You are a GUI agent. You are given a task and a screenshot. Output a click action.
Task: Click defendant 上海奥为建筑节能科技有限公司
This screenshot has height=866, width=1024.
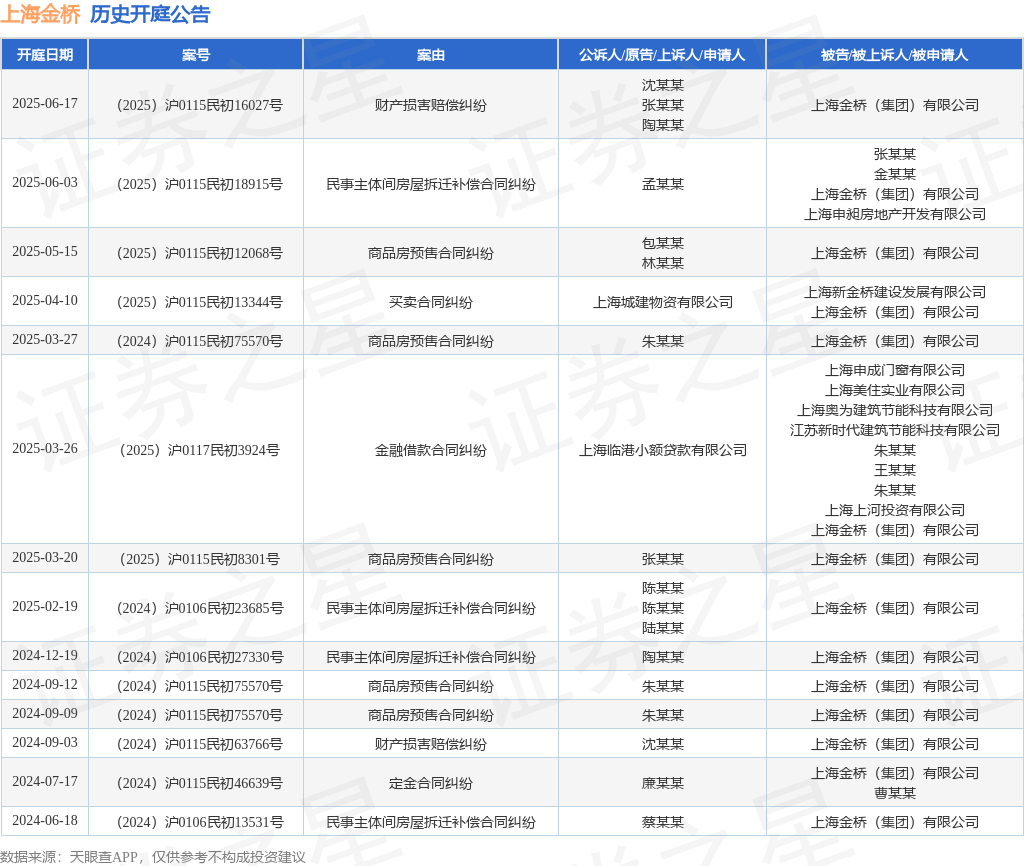895,410
